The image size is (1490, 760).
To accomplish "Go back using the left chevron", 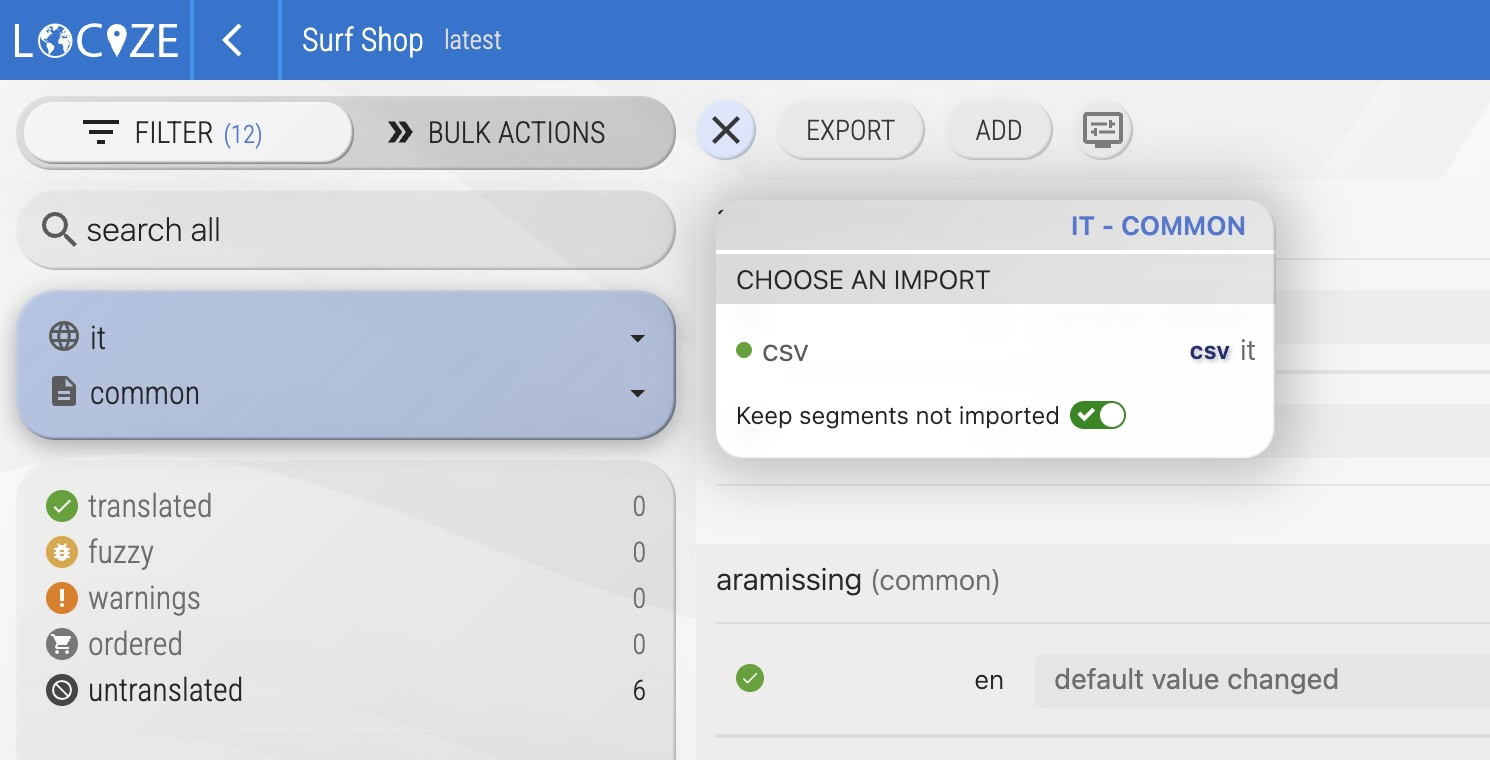I will pyautogui.click(x=233, y=40).
